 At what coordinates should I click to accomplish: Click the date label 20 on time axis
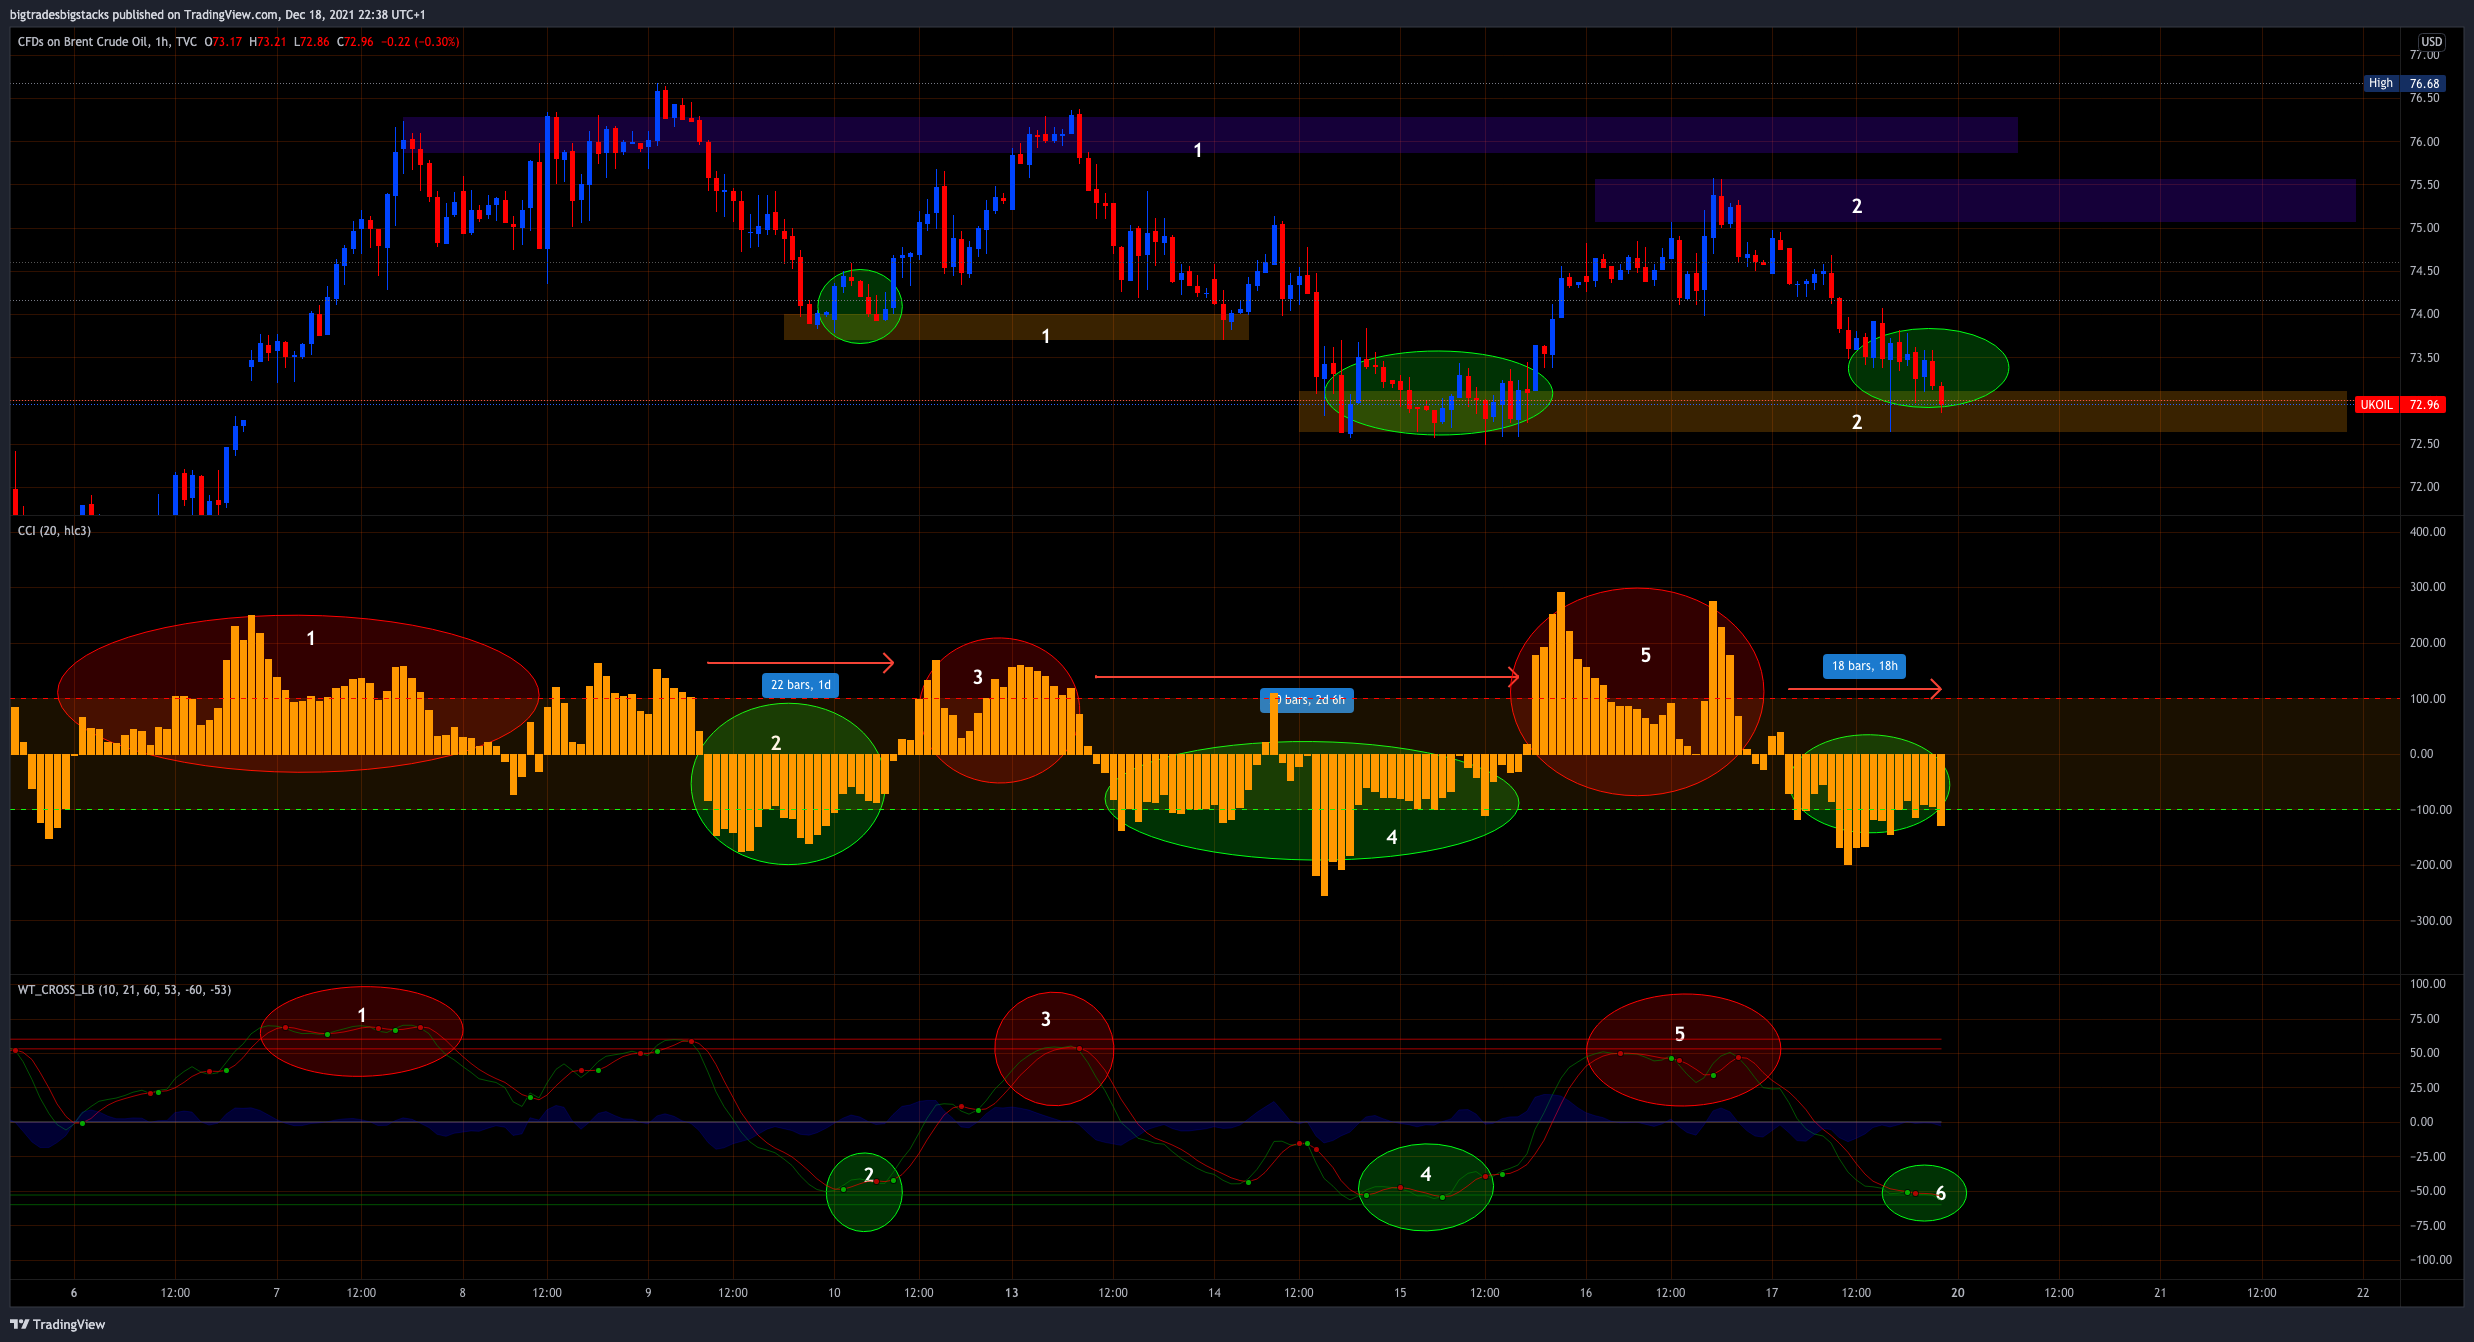coord(1958,1293)
